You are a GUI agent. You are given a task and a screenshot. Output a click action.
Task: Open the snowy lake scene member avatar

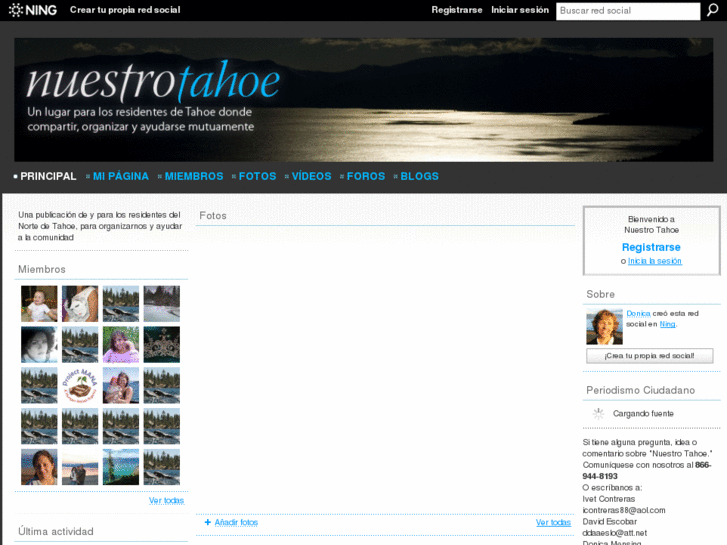(x=161, y=303)
